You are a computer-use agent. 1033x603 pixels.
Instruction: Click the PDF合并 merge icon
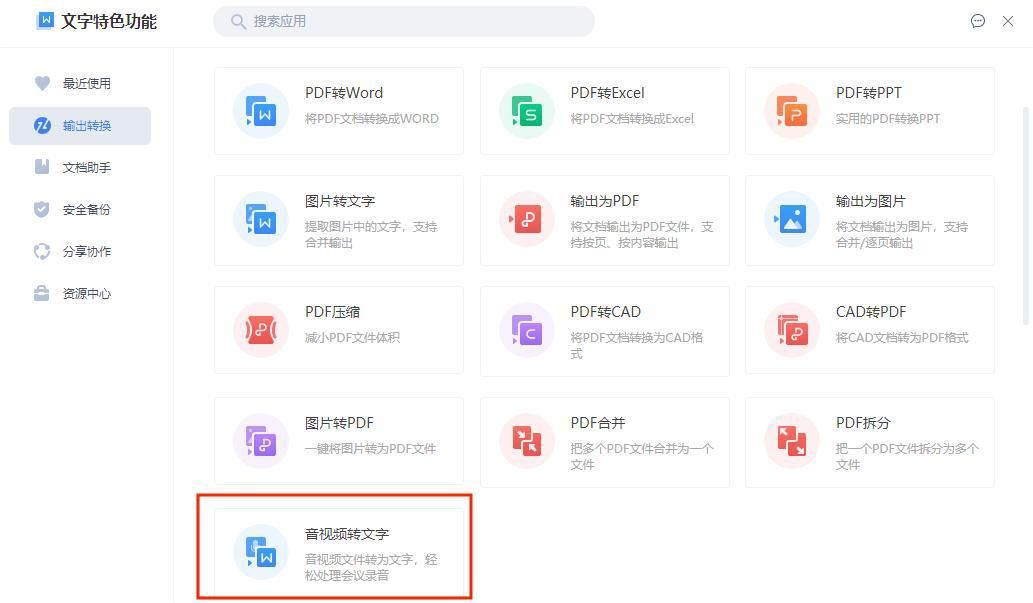click(x=526, y=441)
